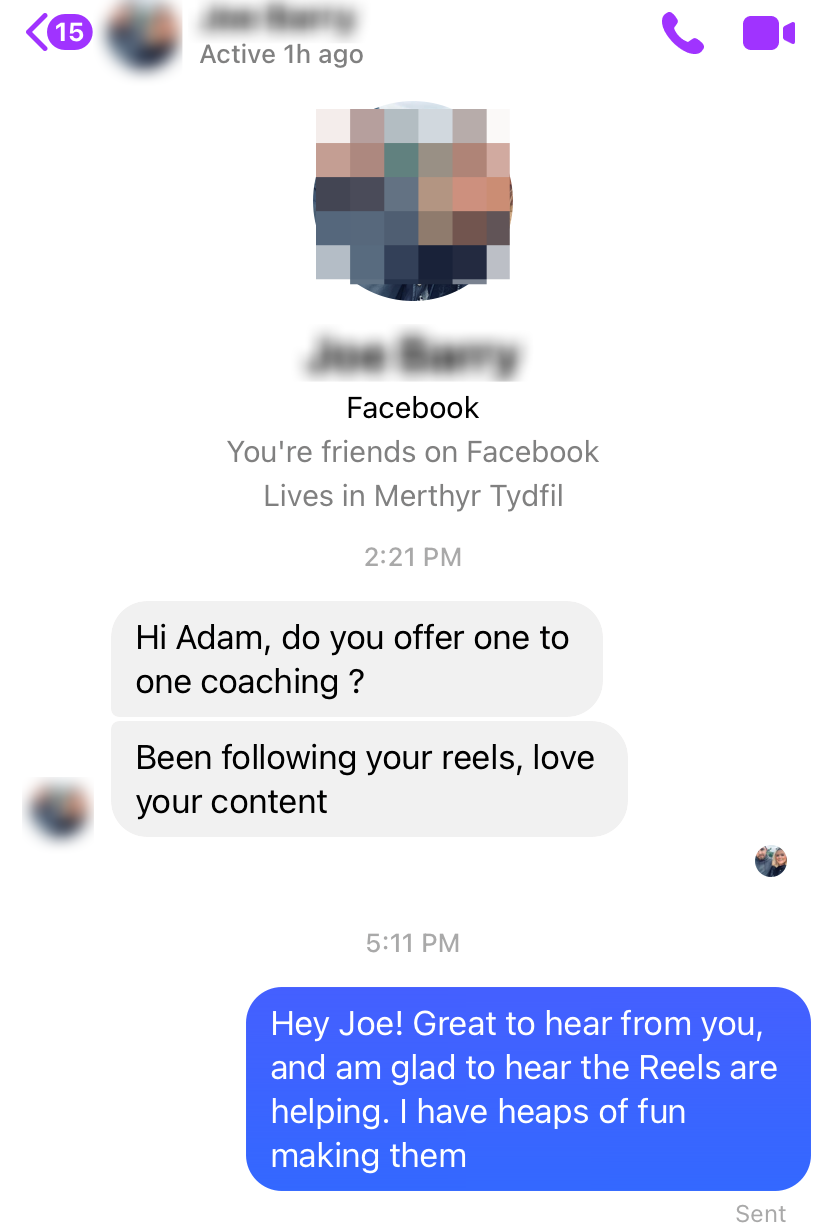Open the small header profile picture
827x1227 pixels.
(144, 36)
